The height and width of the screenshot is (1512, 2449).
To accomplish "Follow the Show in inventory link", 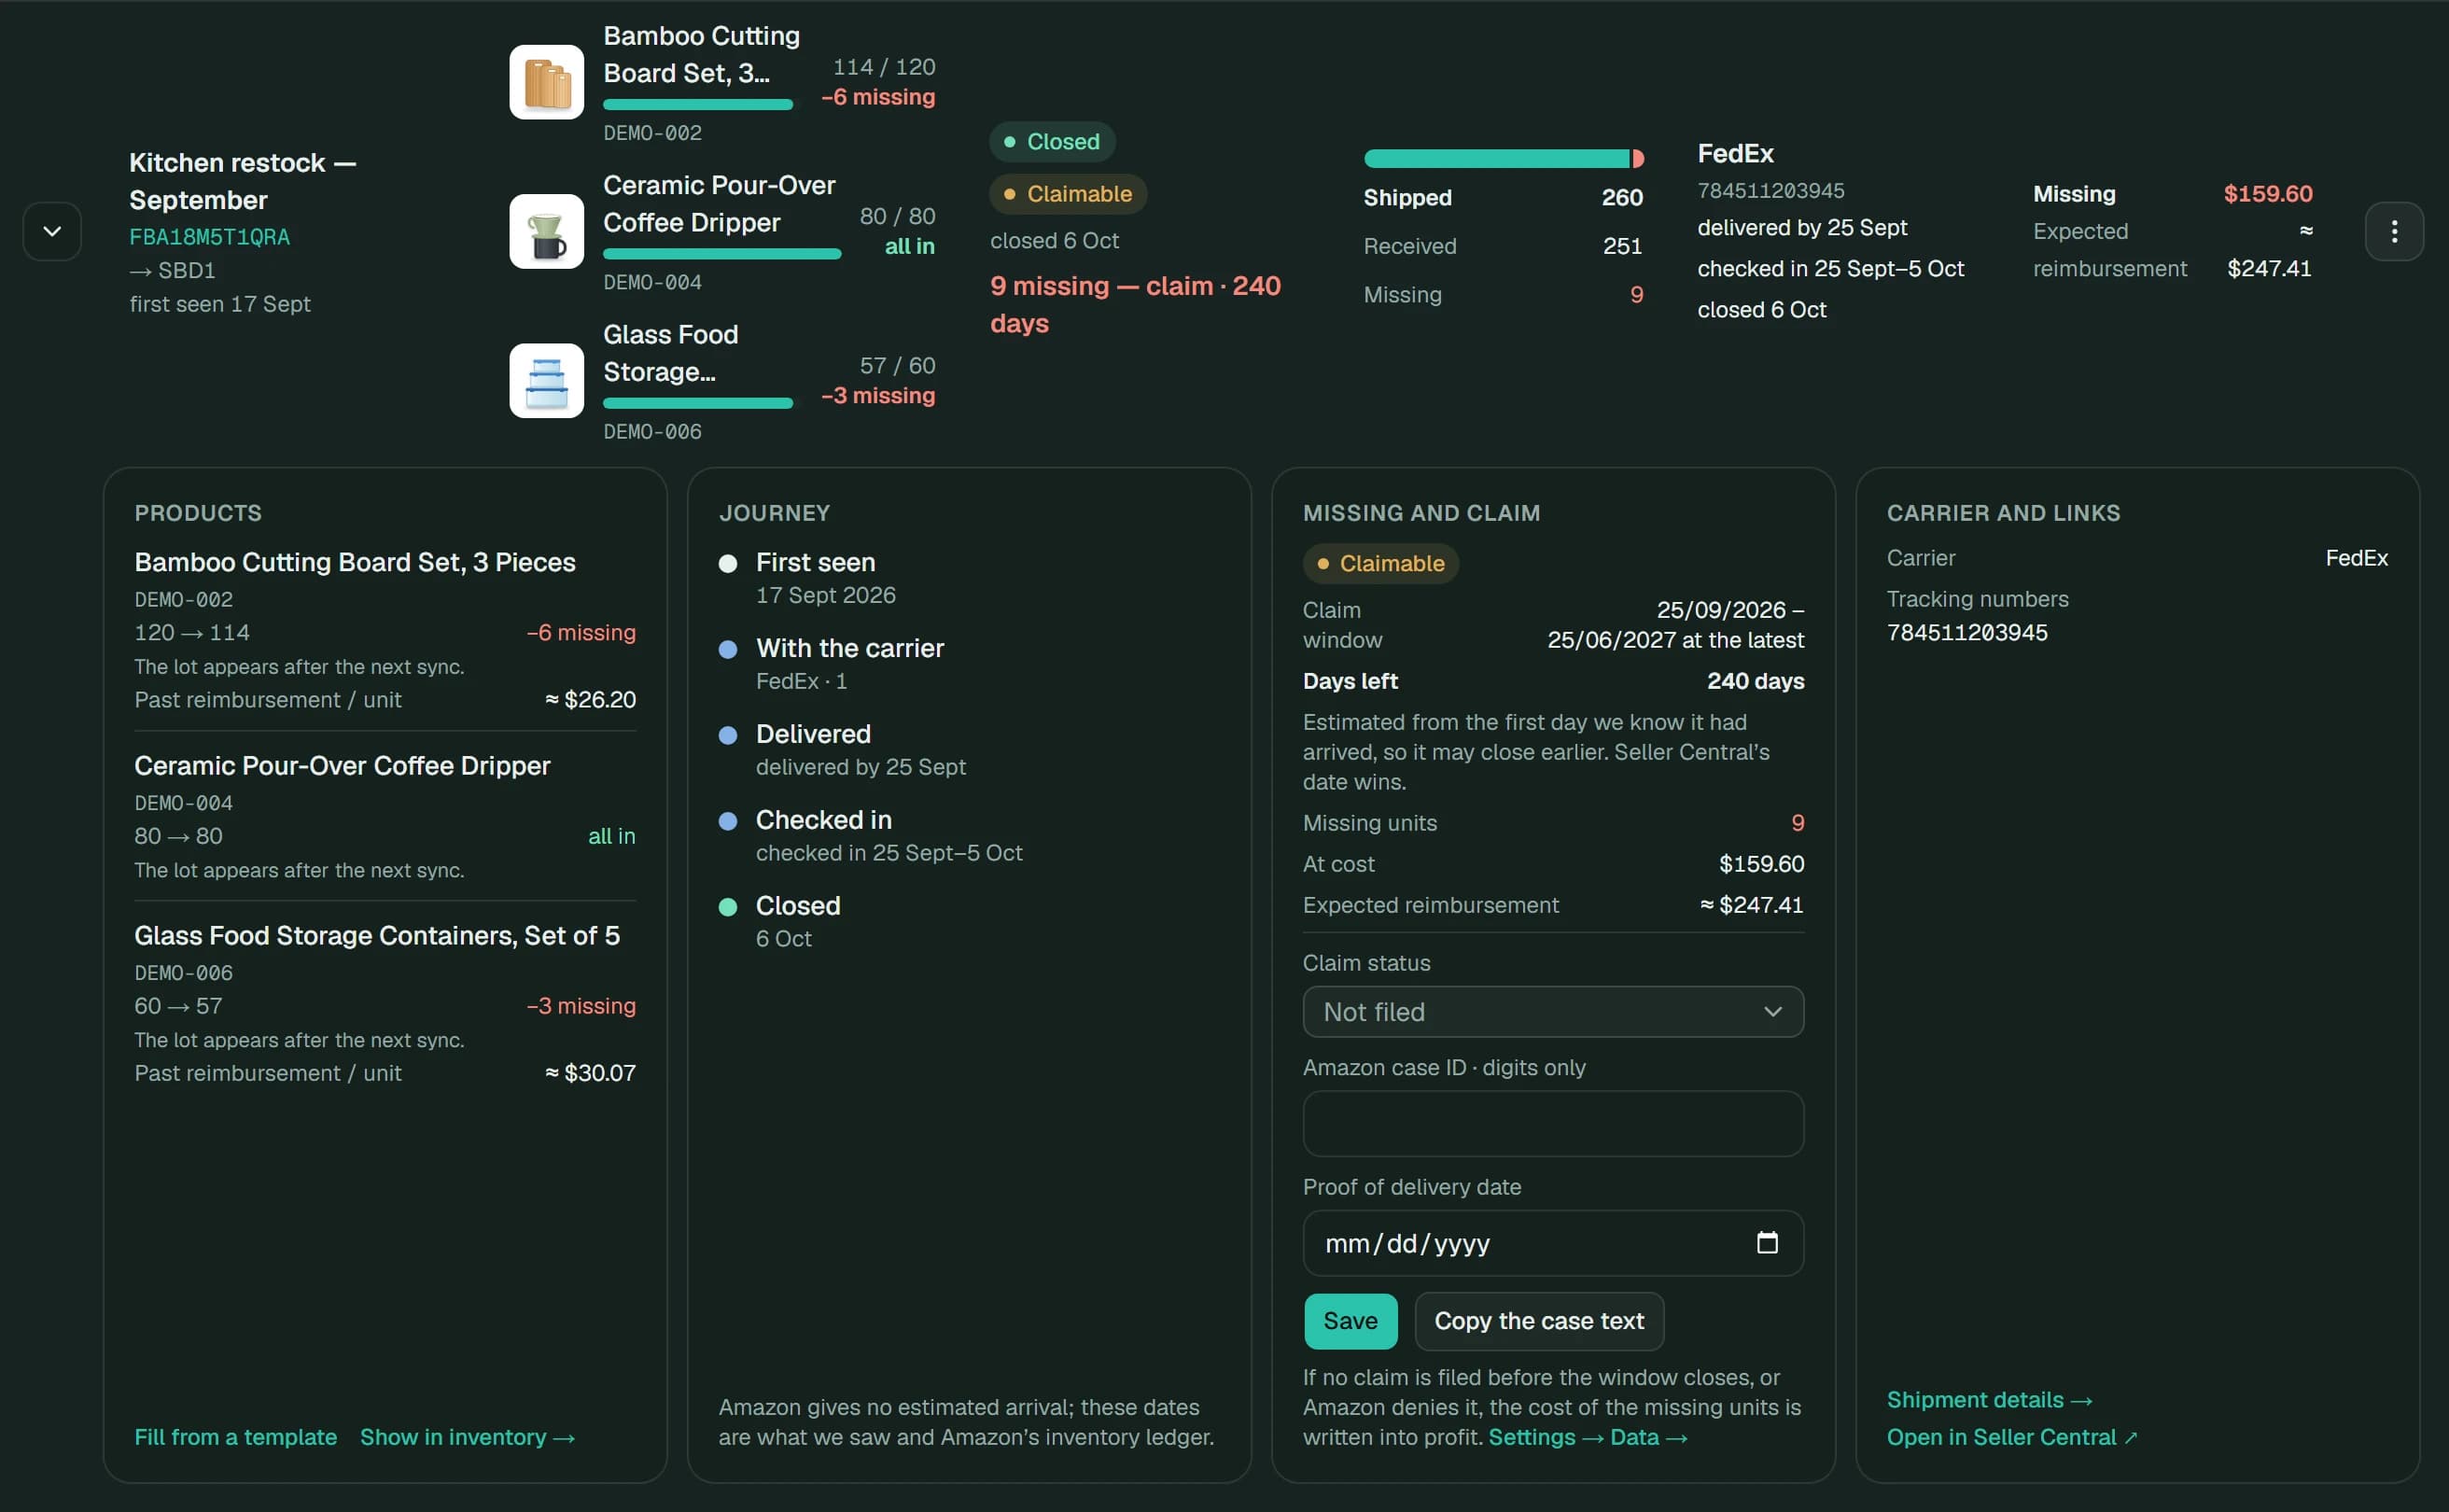I will [x=467, y=1437].
